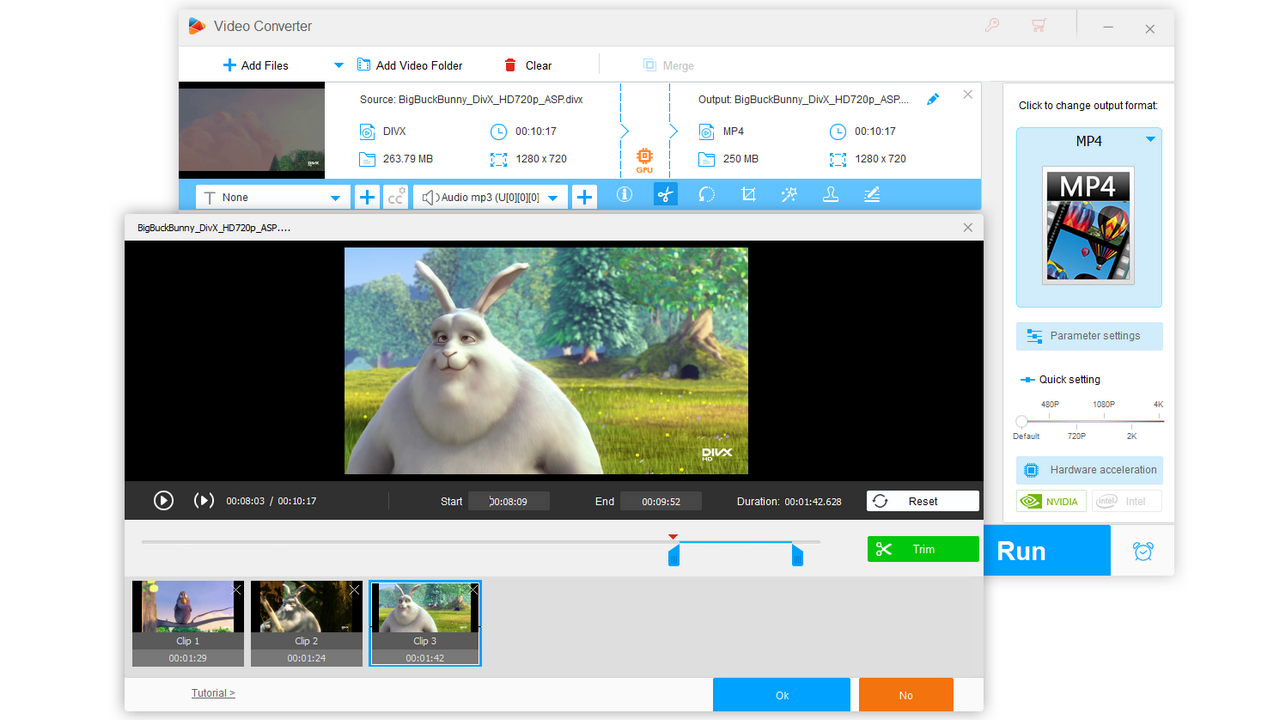The height and width of the screenshot is (720, 1280).
Task: Open the Tutorial link
Action: [212, 692]
